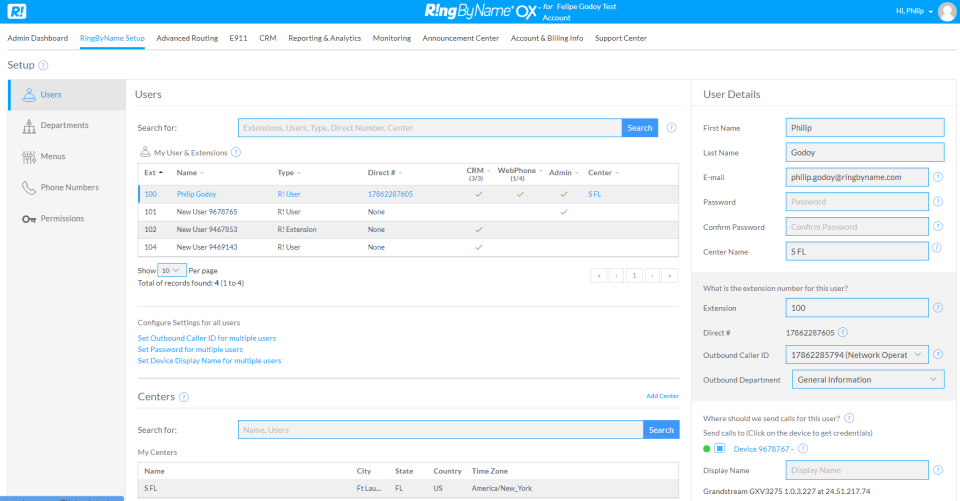Screen dimensions: 960x501
Task: Click help icon beside E-mail field
Action: click(937, 177)
